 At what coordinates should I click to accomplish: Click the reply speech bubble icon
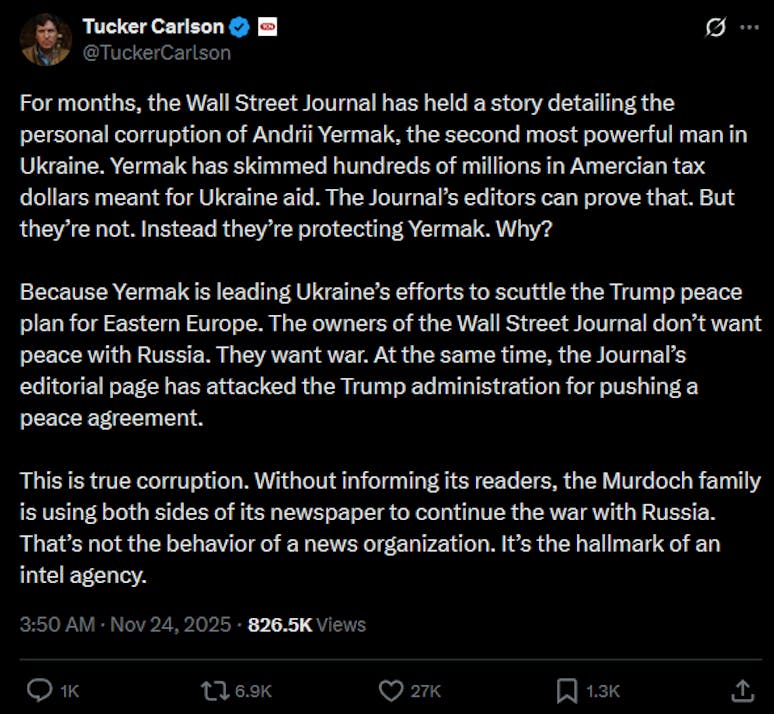(38, 689)
